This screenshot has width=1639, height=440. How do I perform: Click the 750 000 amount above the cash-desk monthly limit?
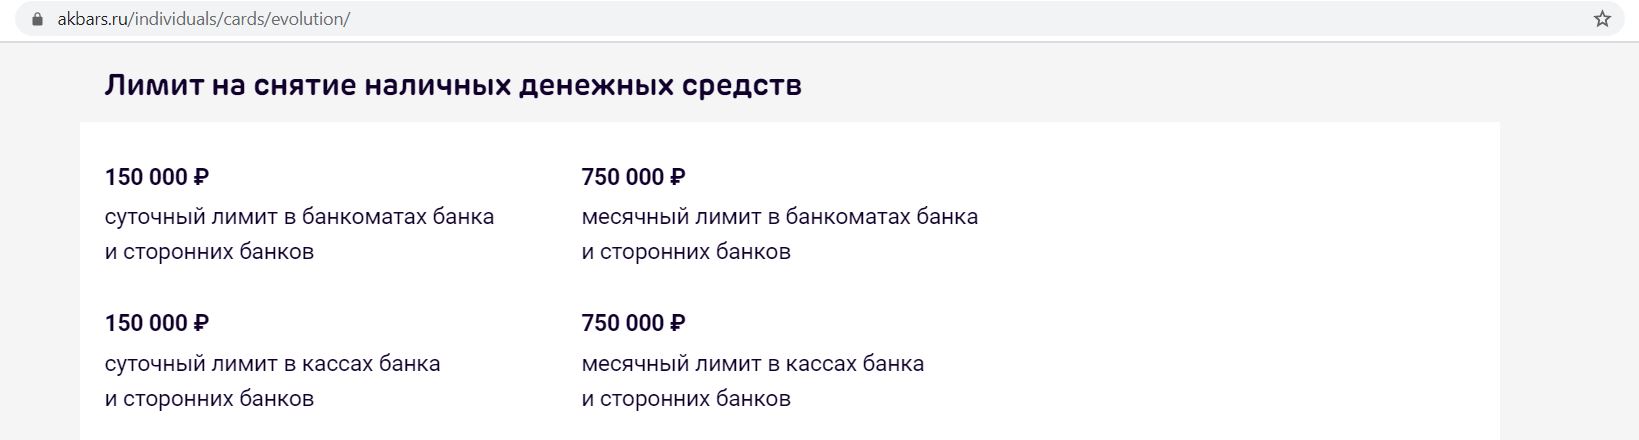[x=622, y=324]
